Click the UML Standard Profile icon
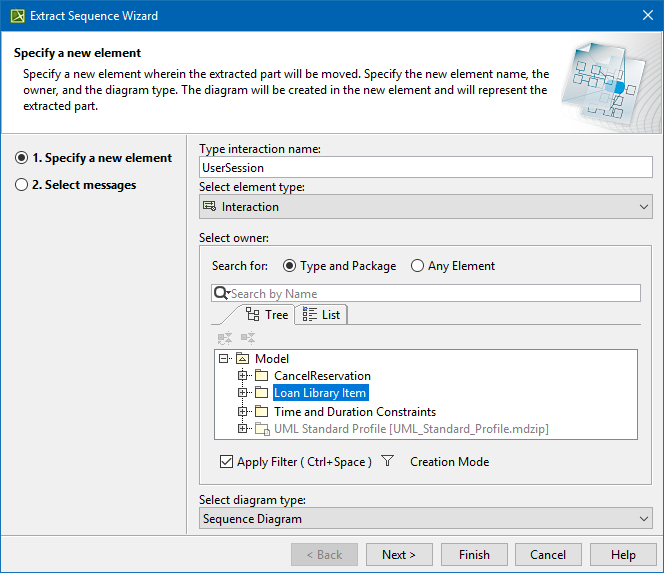The height and width of the screenshot is (573, 664). click(262, 429)
